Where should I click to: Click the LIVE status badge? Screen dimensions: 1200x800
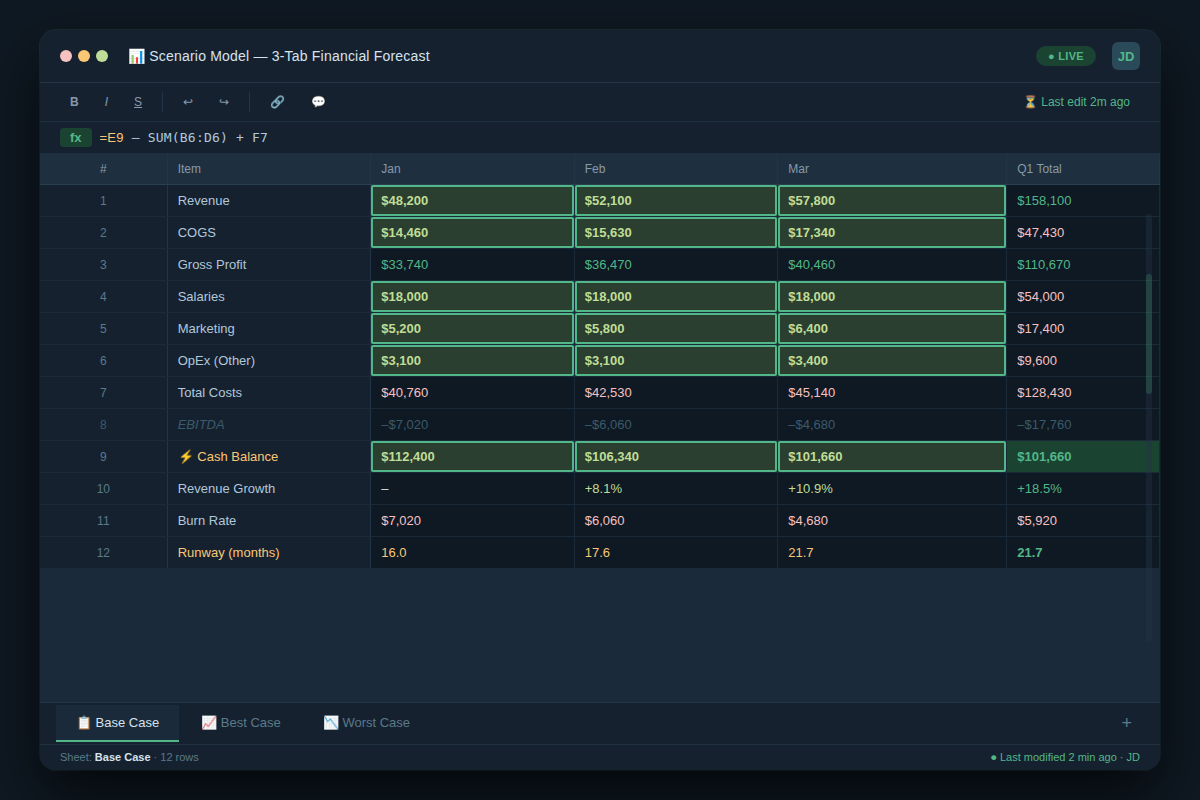1066,56
